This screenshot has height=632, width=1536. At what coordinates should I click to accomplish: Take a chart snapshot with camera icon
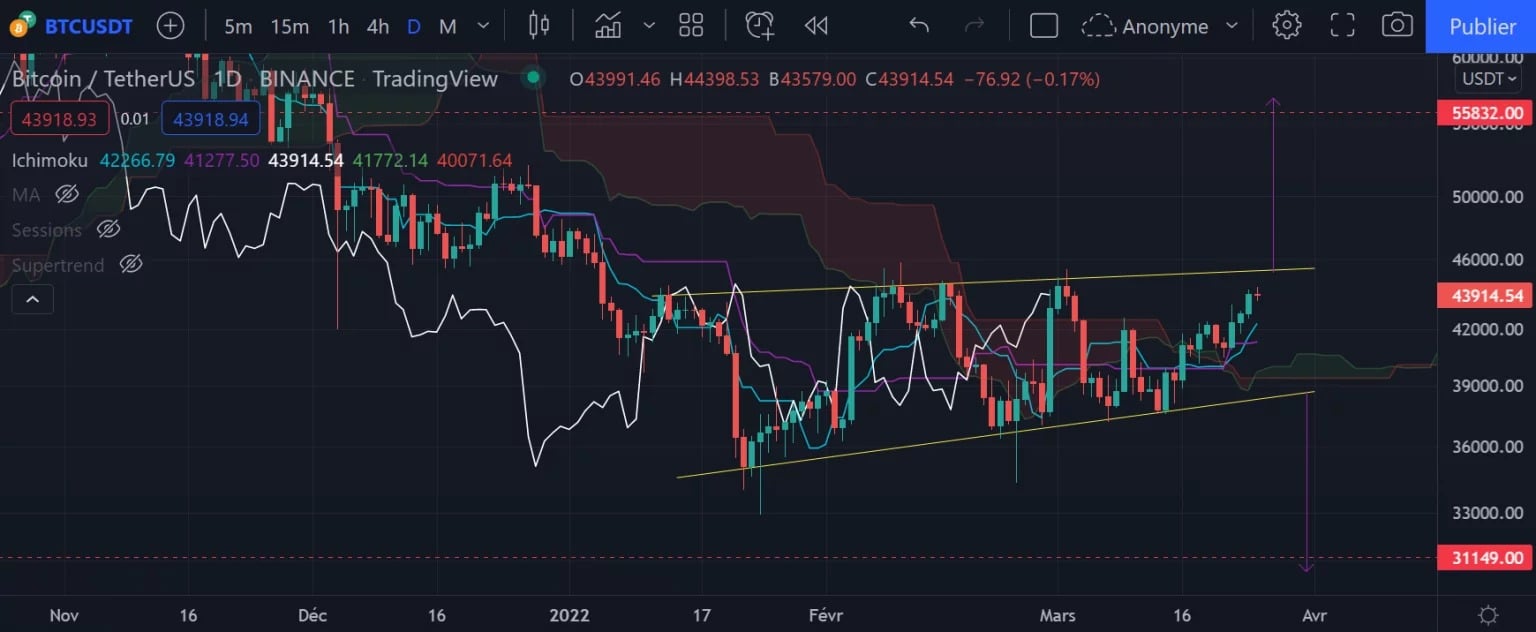pyautogui.click(x=1397, y=26)
